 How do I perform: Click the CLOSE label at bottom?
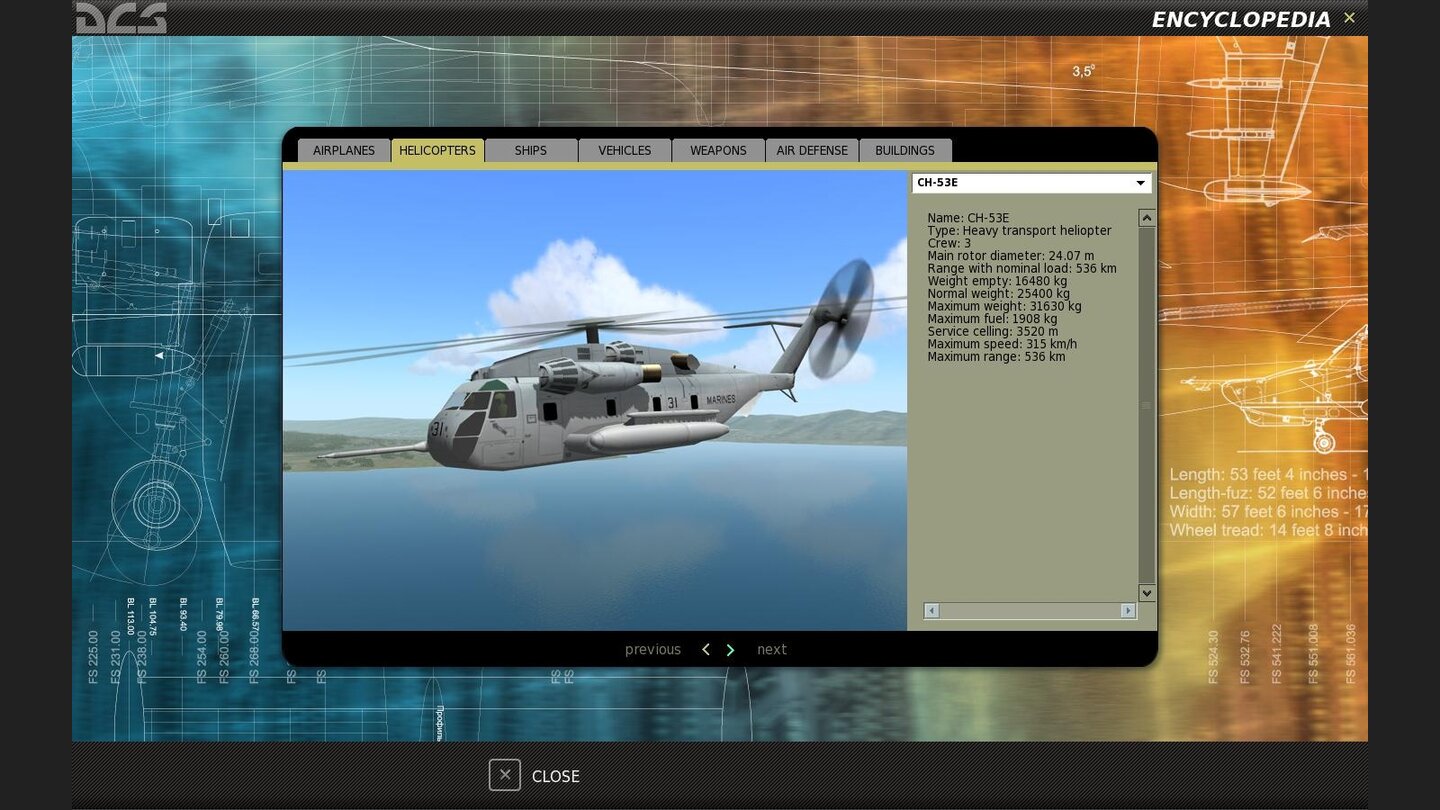[x=555, y=777]
